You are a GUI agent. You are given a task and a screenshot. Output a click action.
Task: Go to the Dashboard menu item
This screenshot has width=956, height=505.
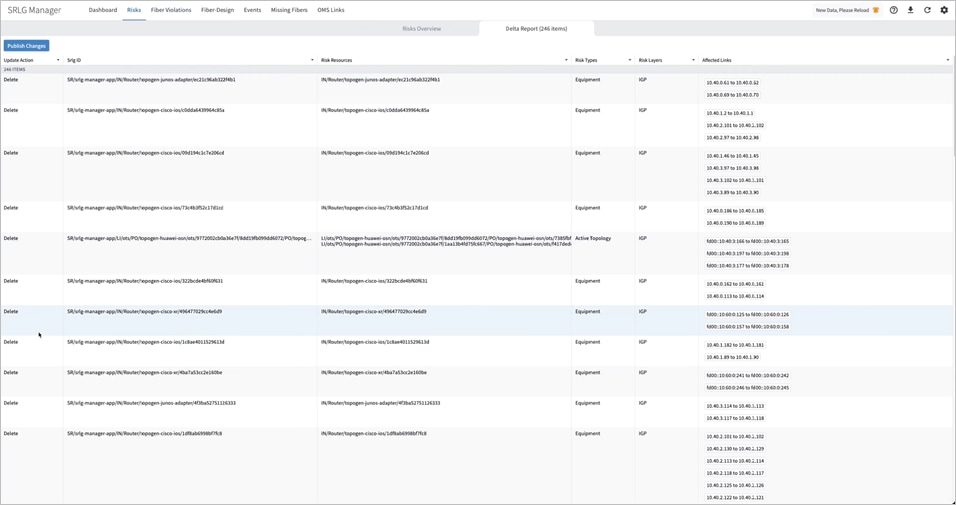(x=103, y=10)
